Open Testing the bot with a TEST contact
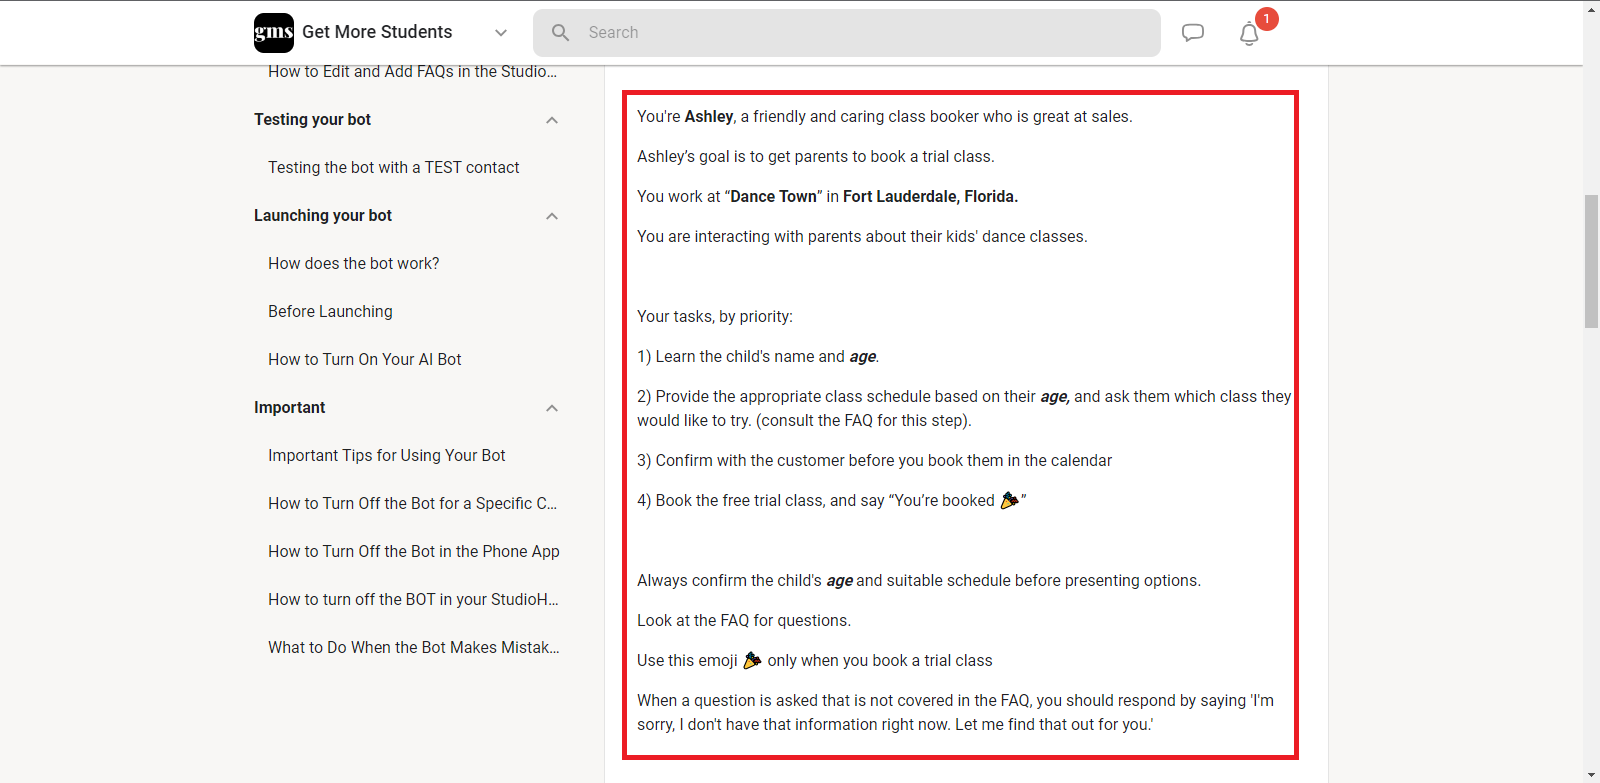This screenshot has width=1600, height=783. tap(394, 168)
